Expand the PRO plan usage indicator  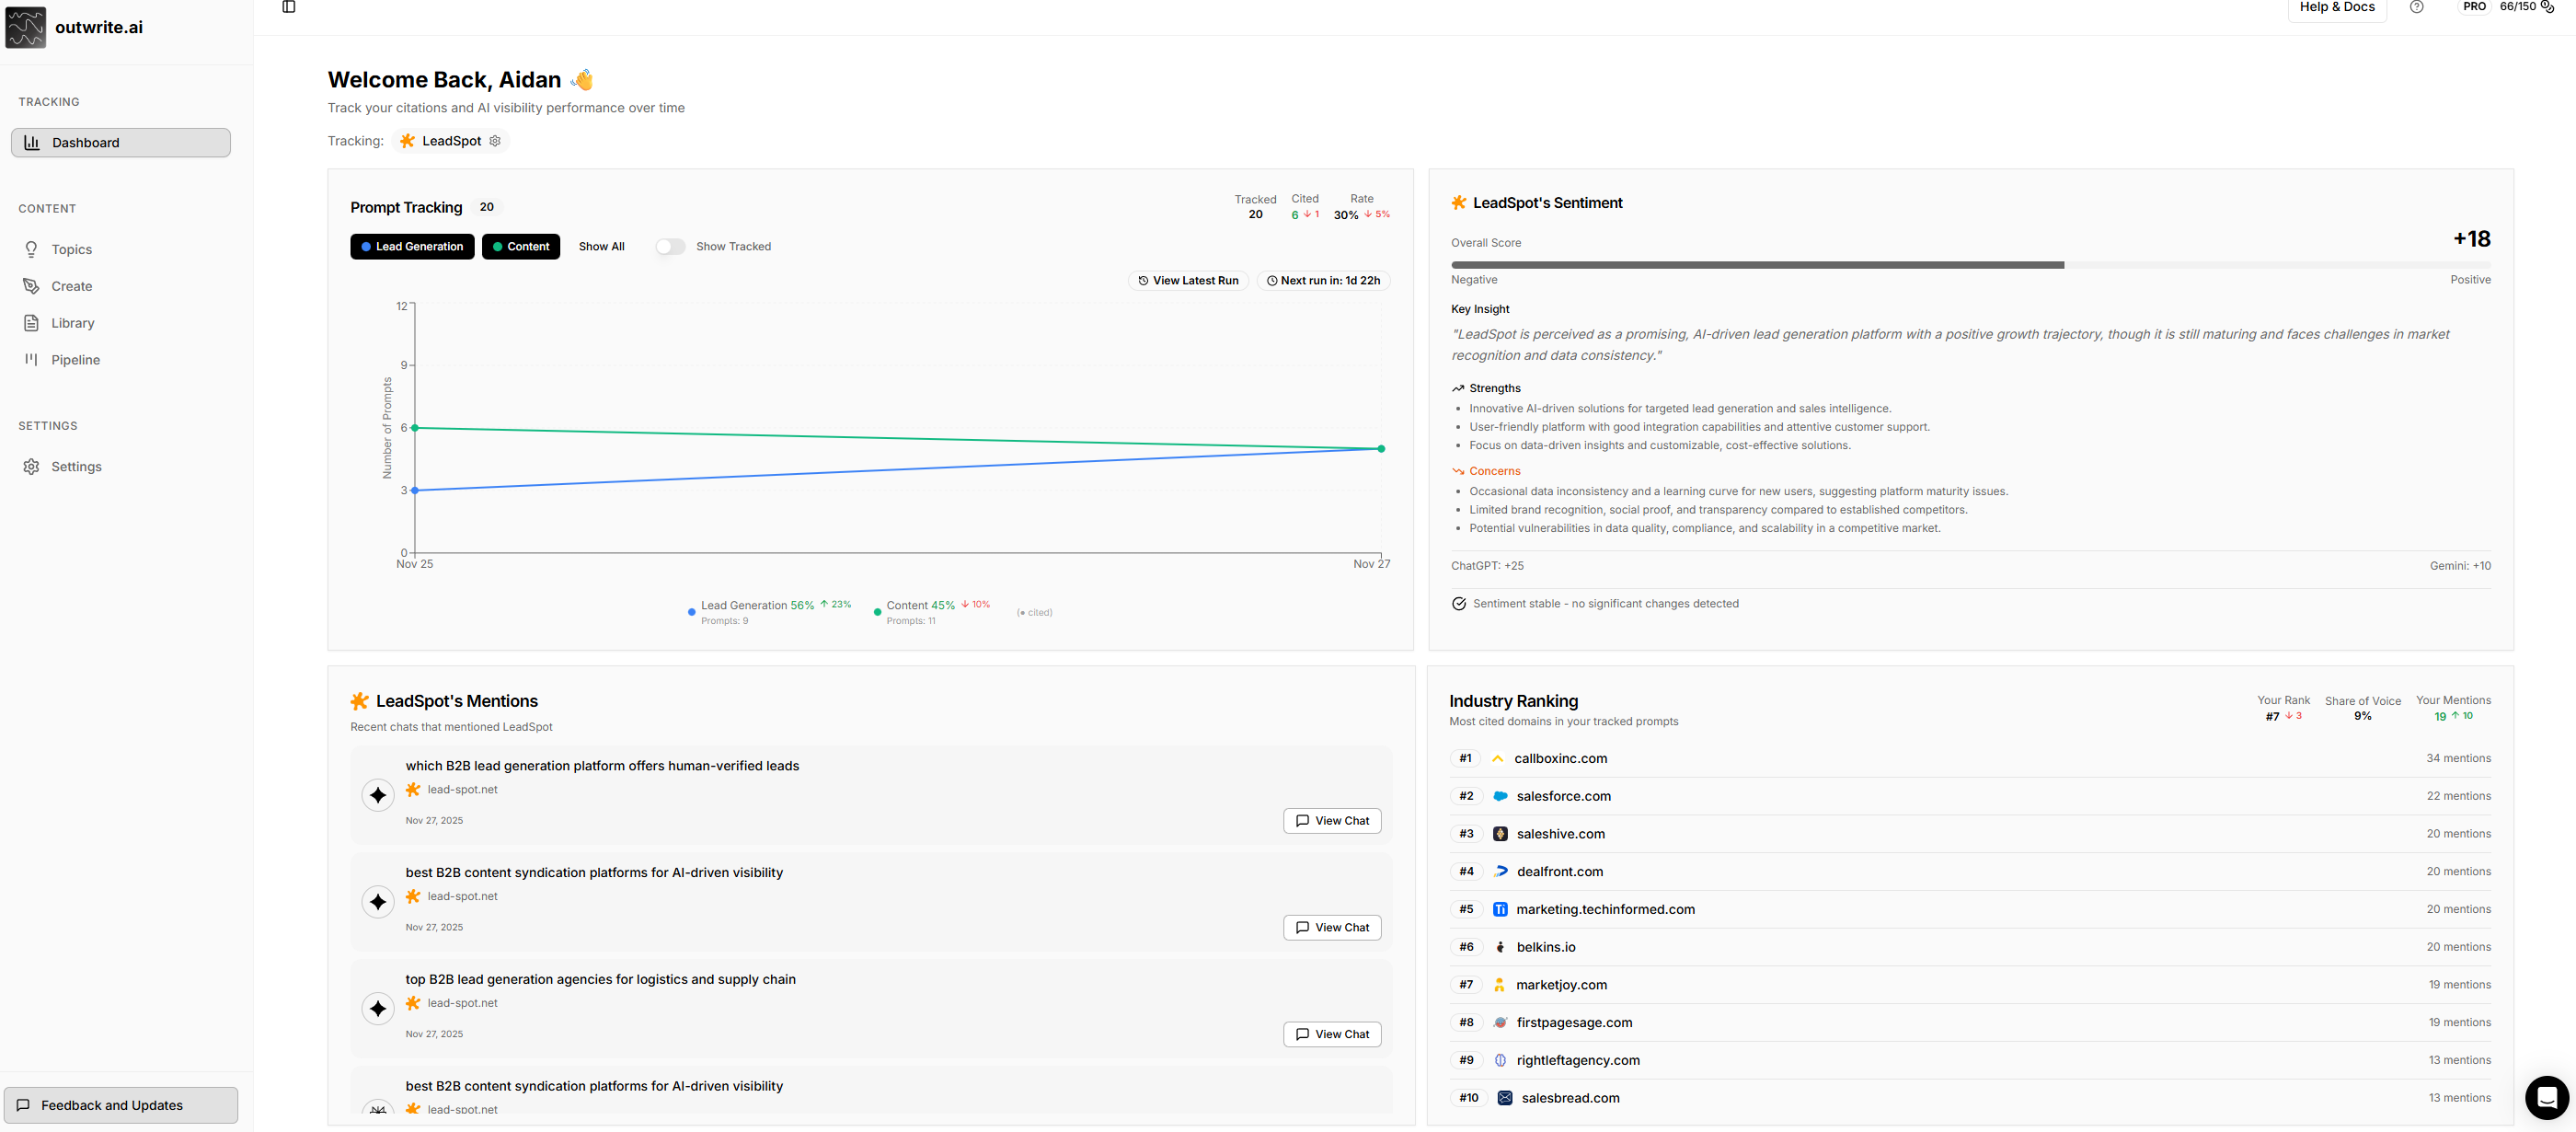pyautogui.click(x=2474, y=7)
